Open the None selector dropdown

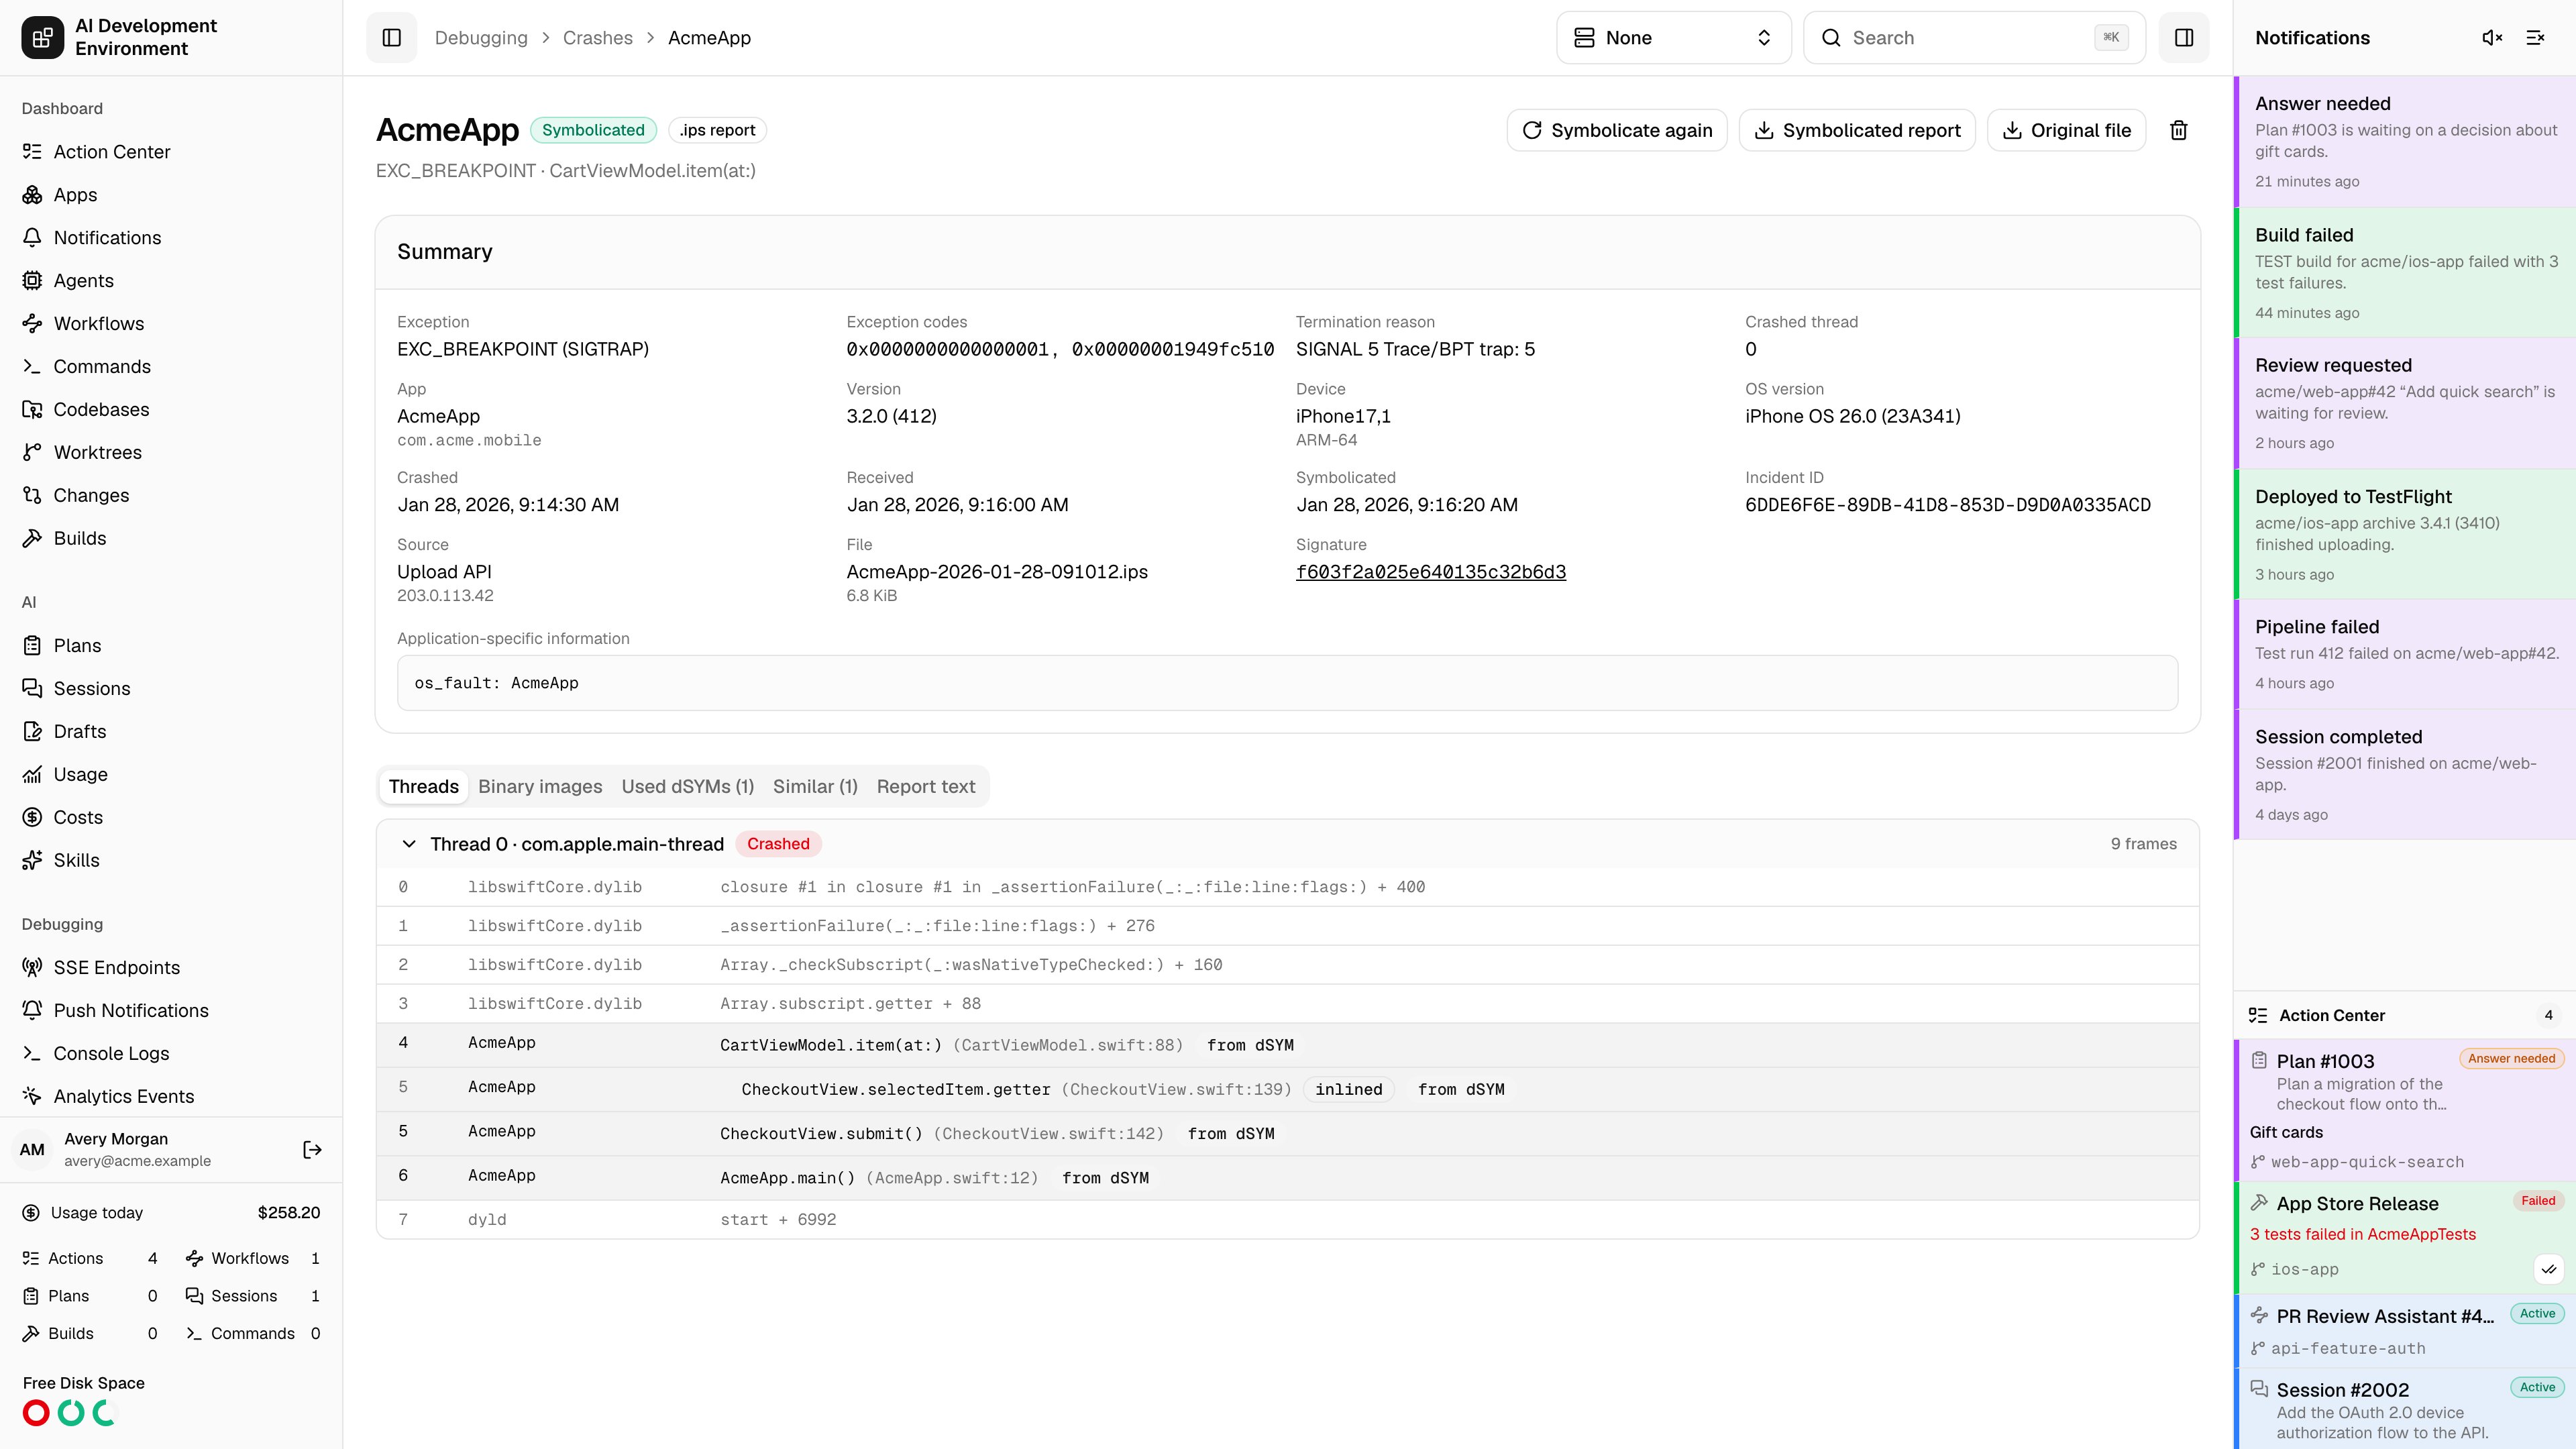(1673, 38)
